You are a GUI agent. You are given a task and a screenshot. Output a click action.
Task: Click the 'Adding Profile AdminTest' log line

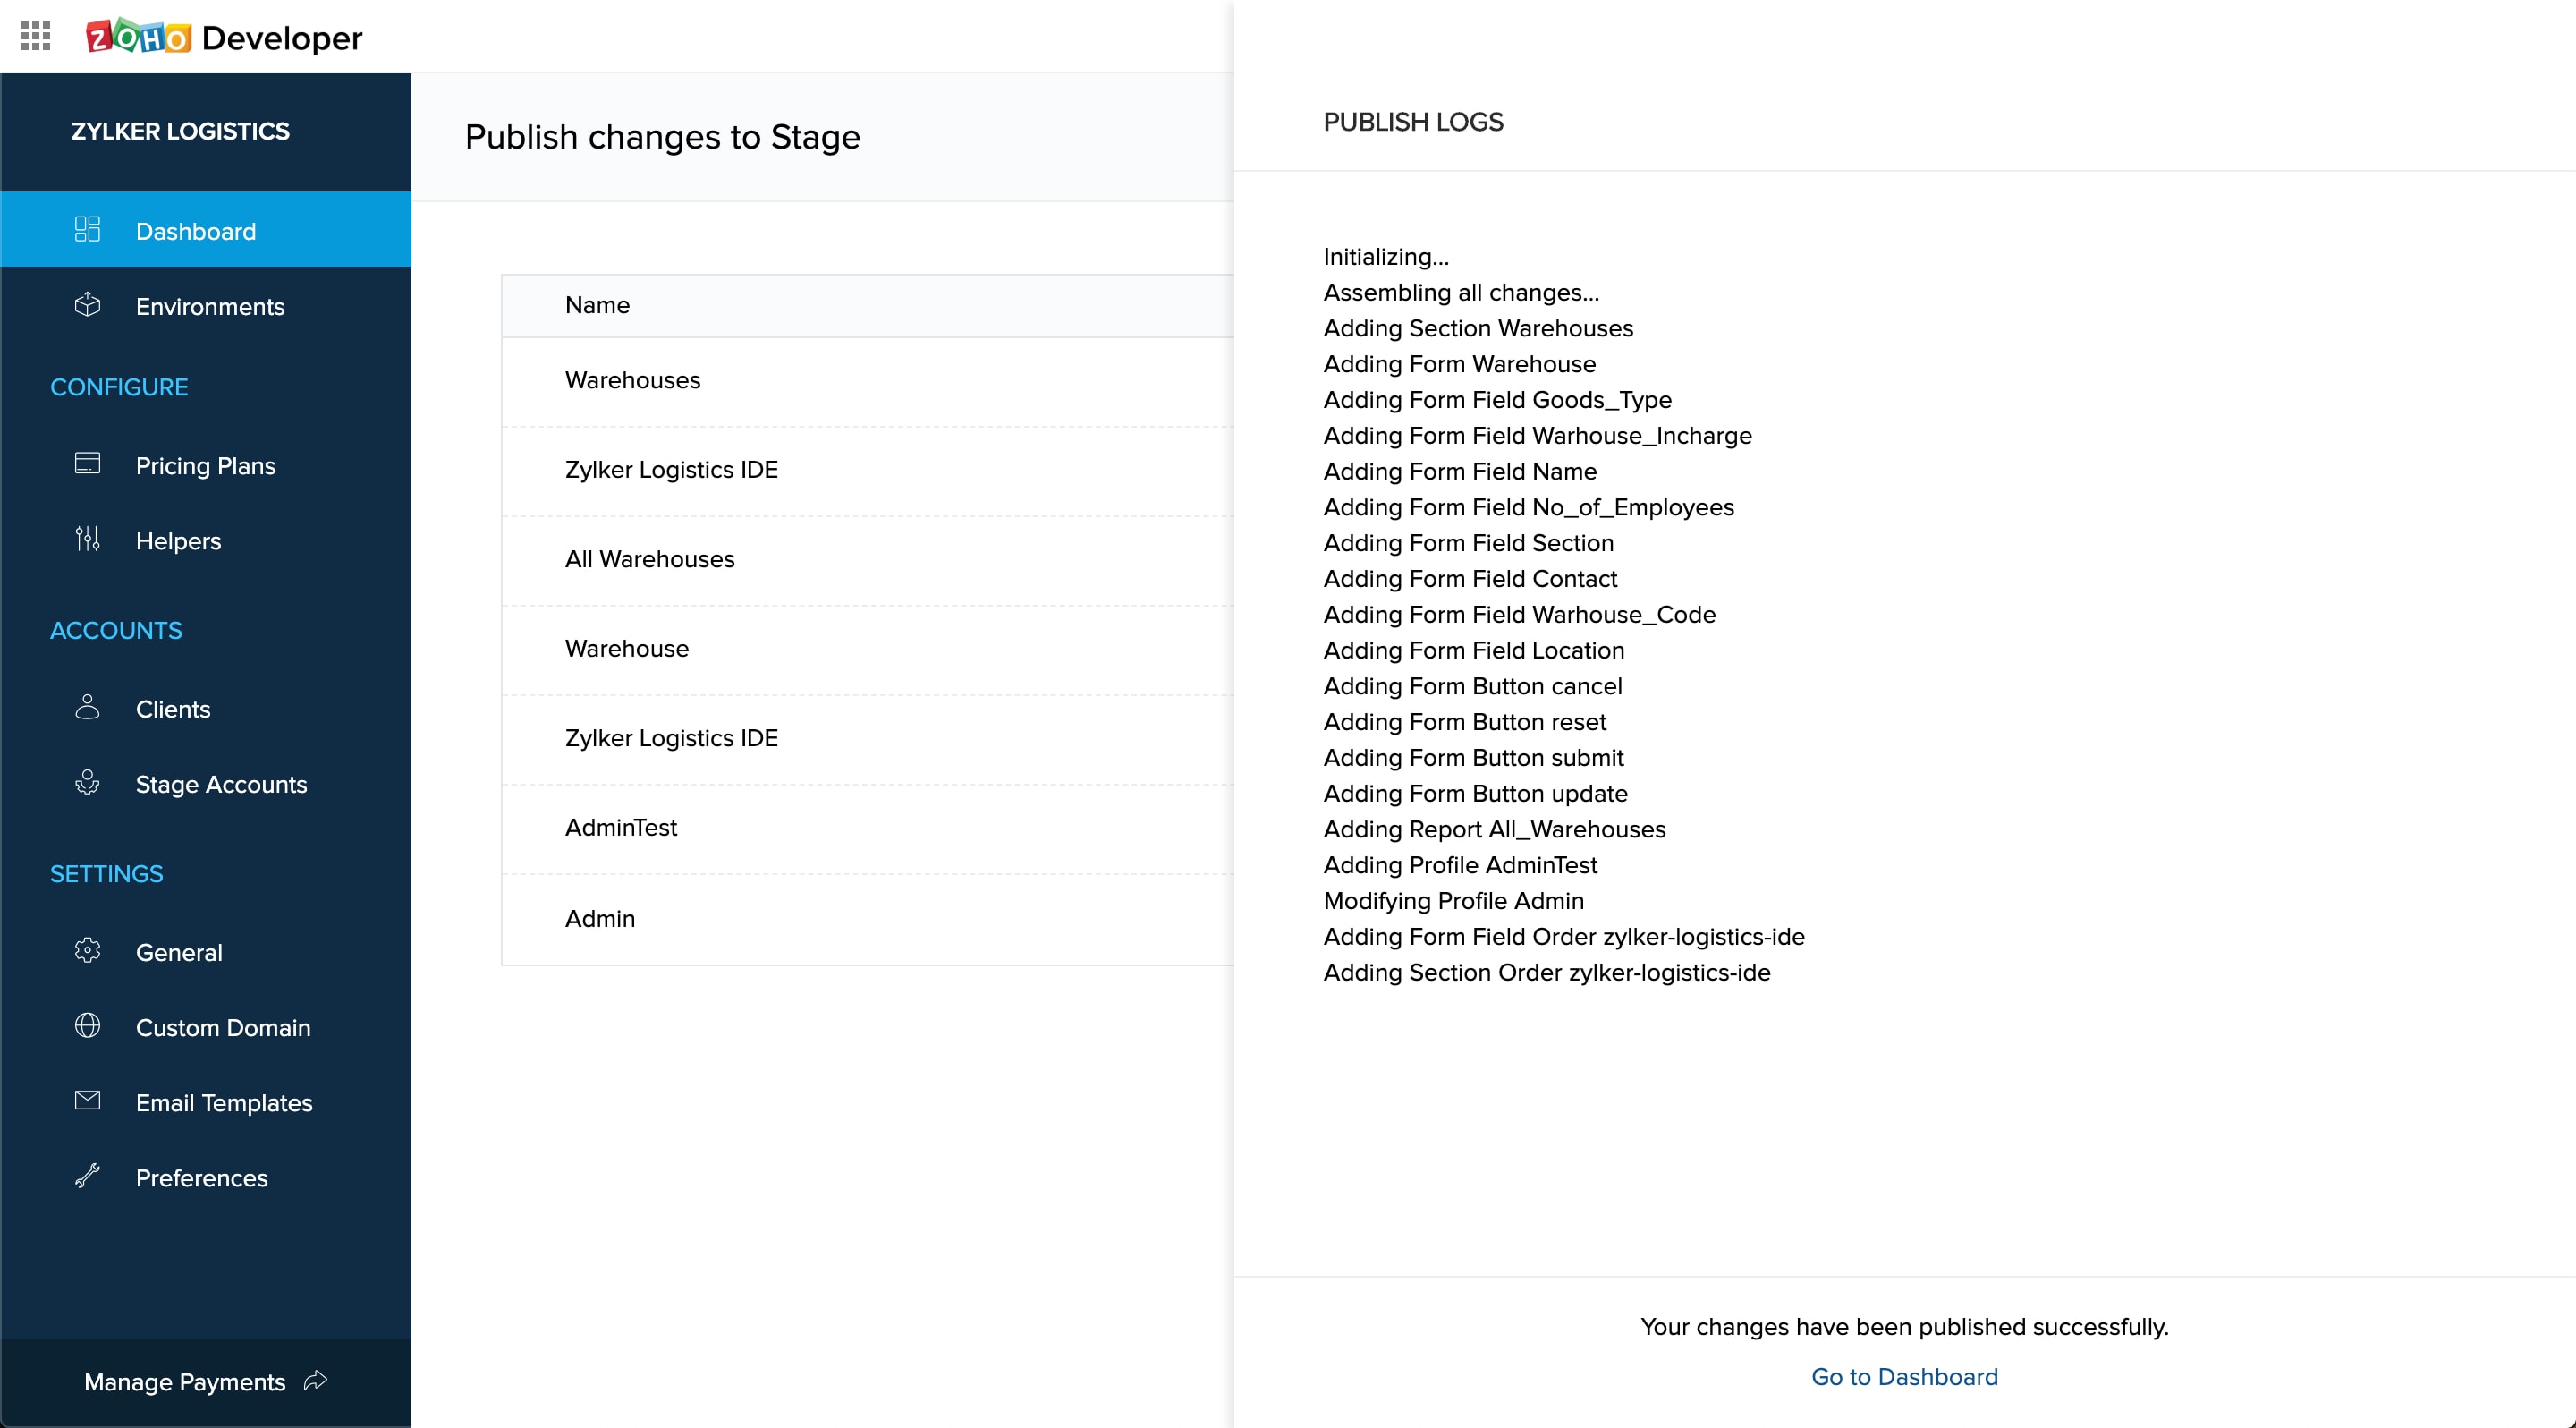click(x=1460, y=865)
